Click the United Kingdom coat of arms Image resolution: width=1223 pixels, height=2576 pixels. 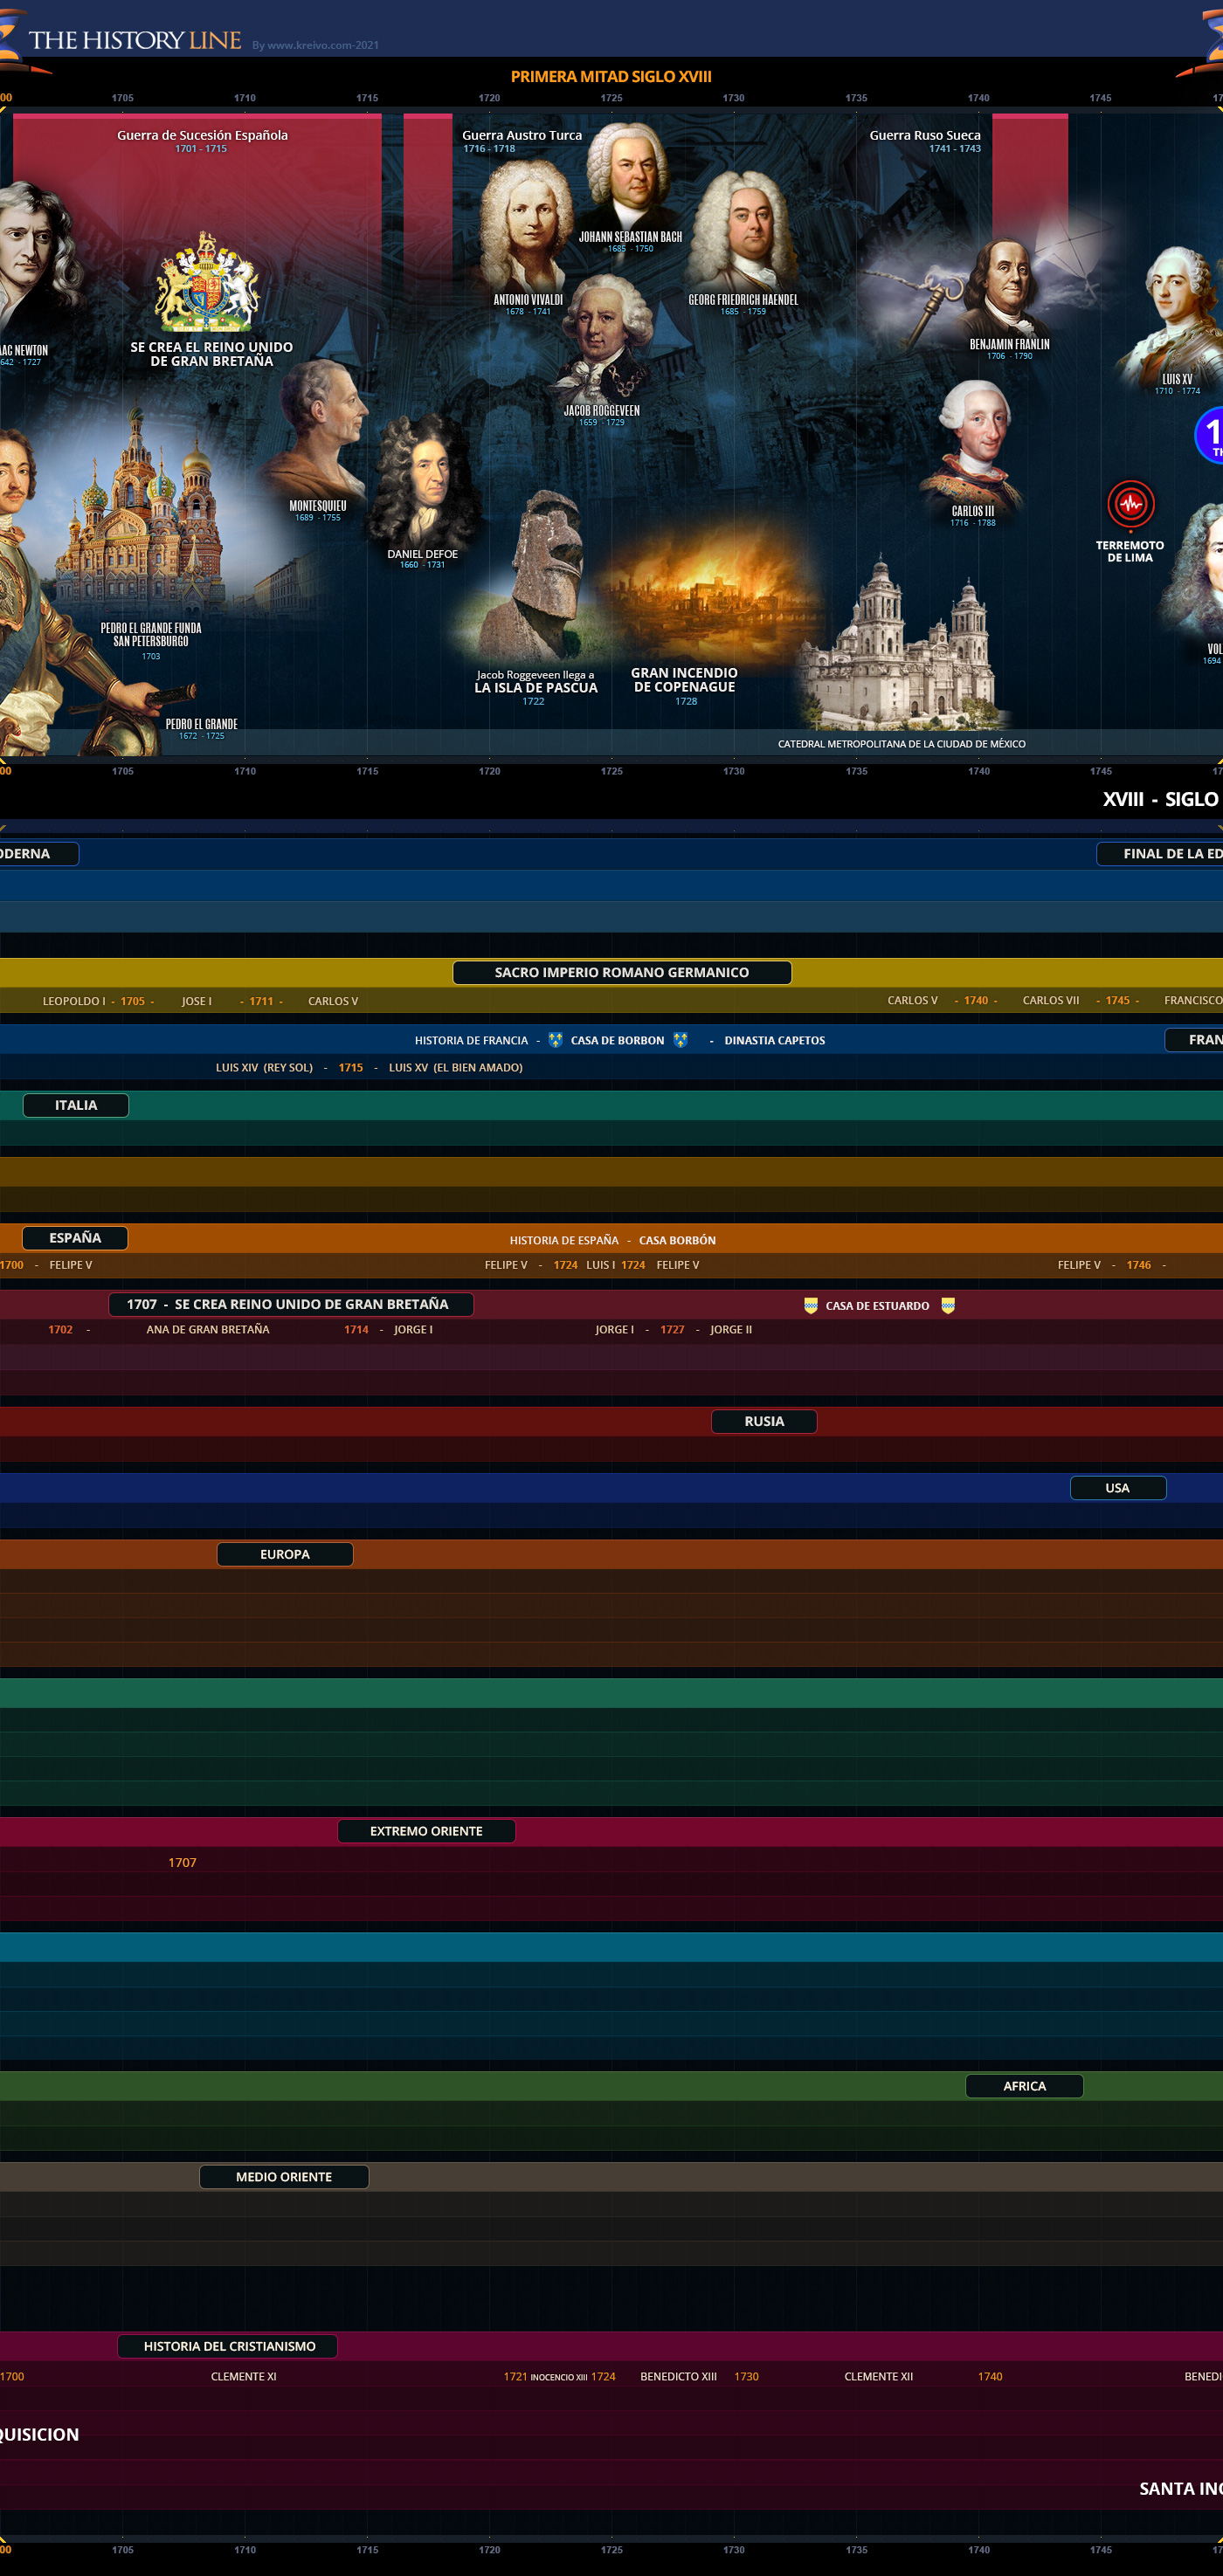coord(207,282)
